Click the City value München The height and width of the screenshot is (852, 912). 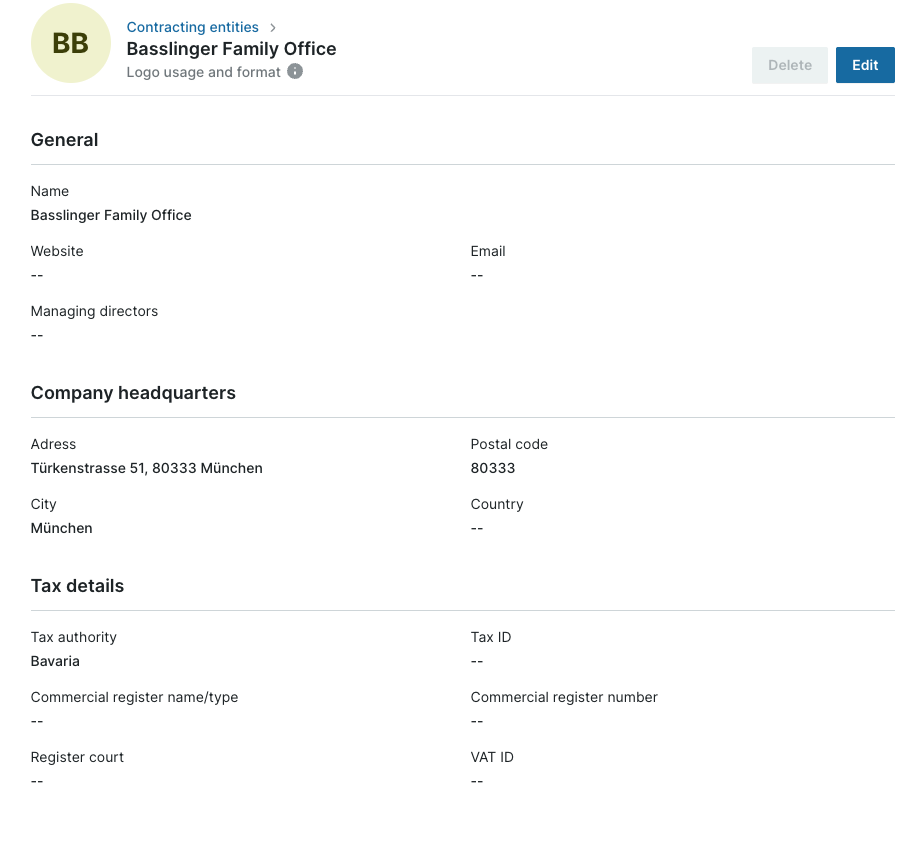pyautogui.click(x=61, y=528)
